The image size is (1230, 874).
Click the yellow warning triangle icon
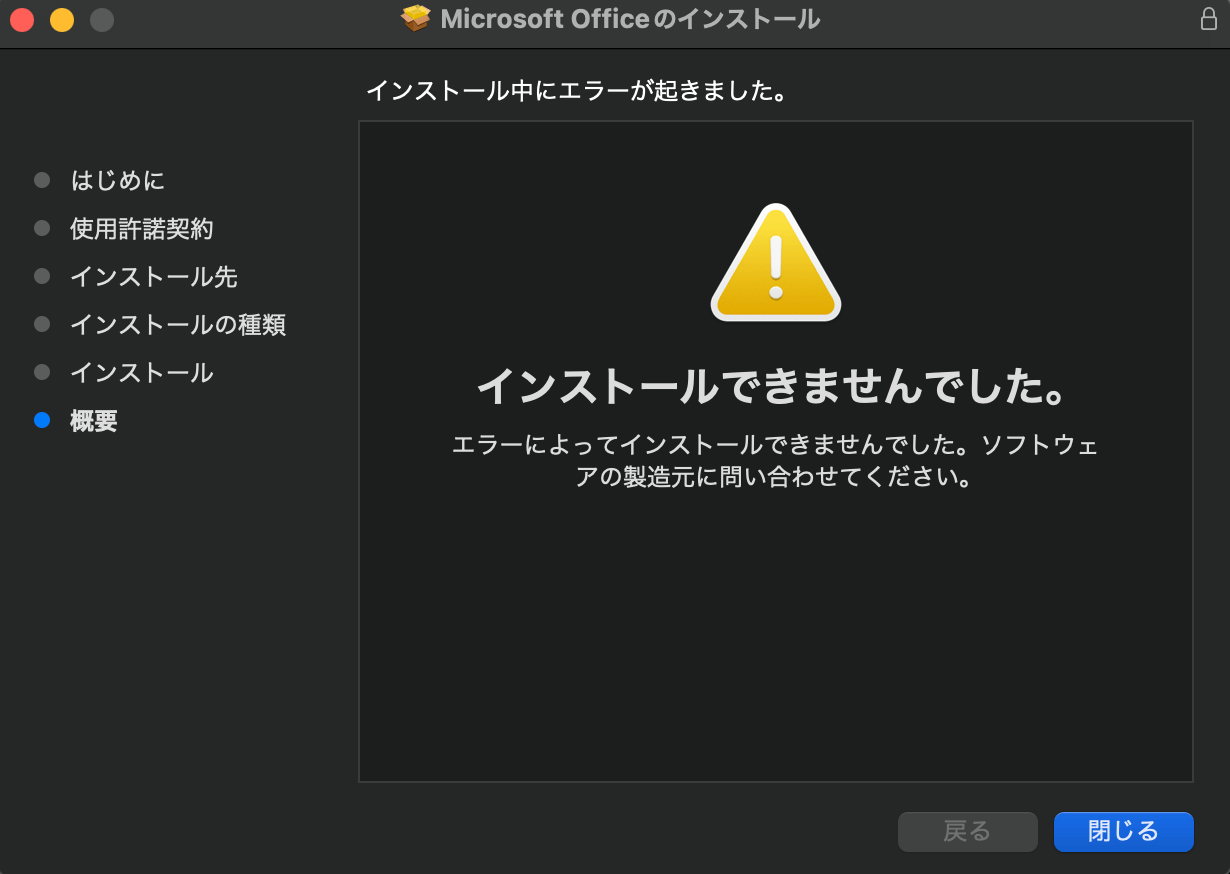(x=776, y=262)
